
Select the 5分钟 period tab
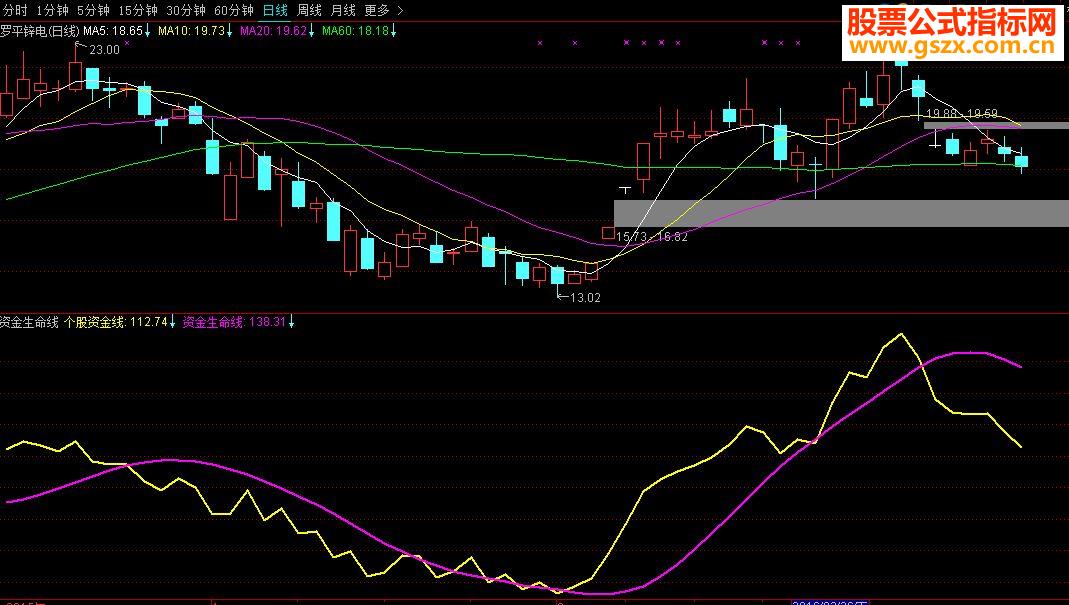93,10
